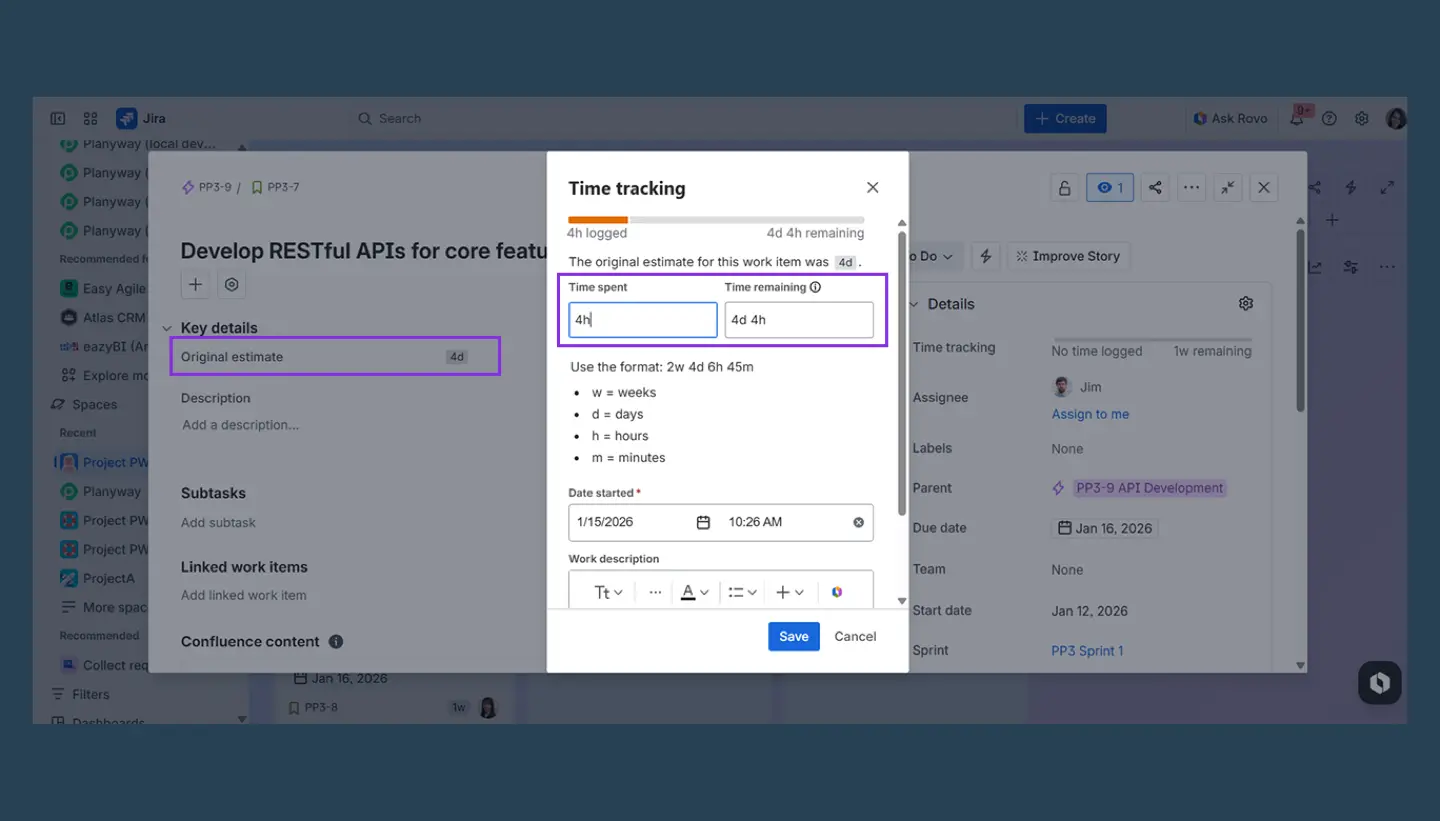This screenshot has width=1440, height=821.
Task: Click the share icon in issue header
Action: coord(1155,187)
